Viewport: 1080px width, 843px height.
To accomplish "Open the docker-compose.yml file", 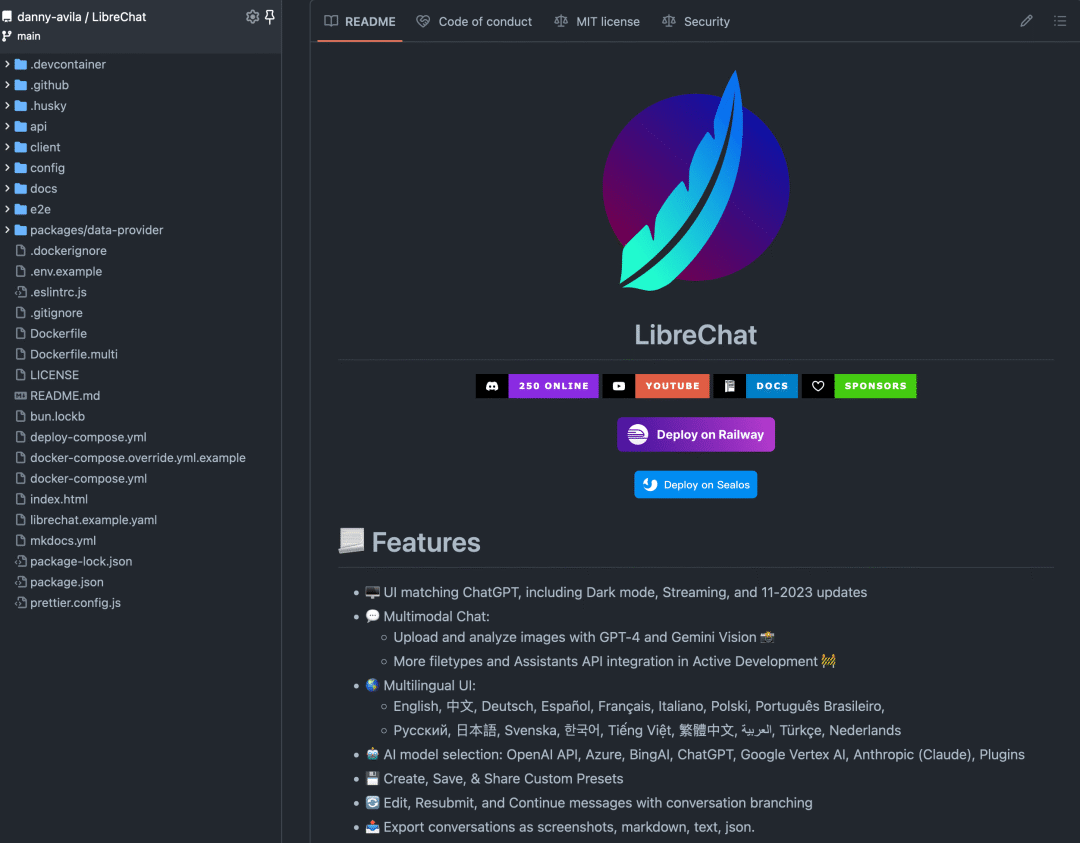I will [88, 478].
